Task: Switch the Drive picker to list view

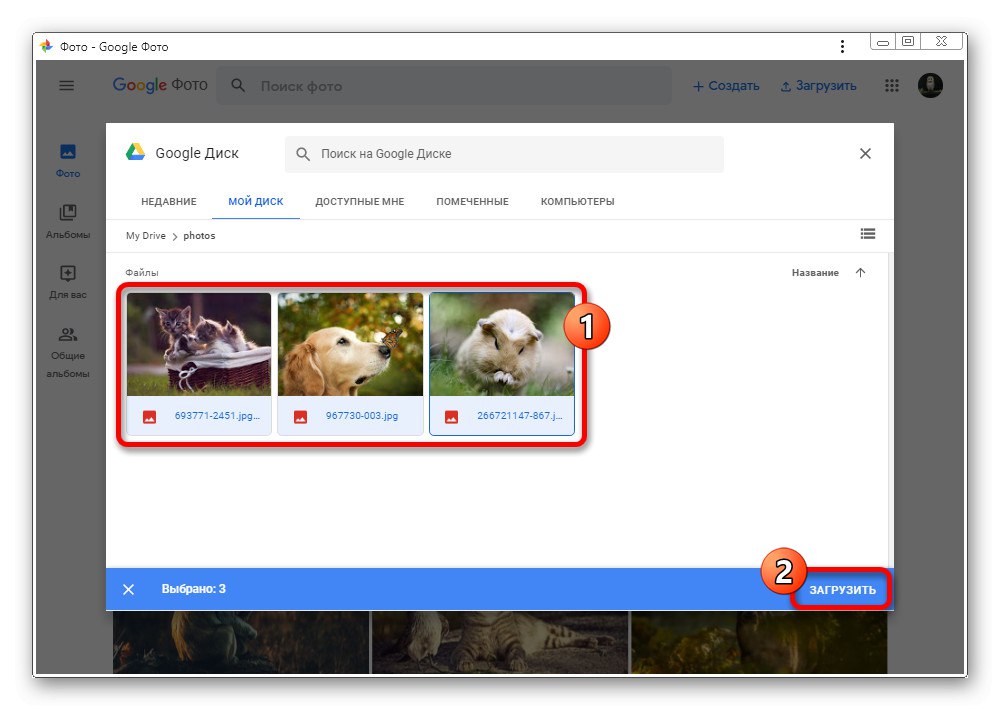Action: (868, 234)
